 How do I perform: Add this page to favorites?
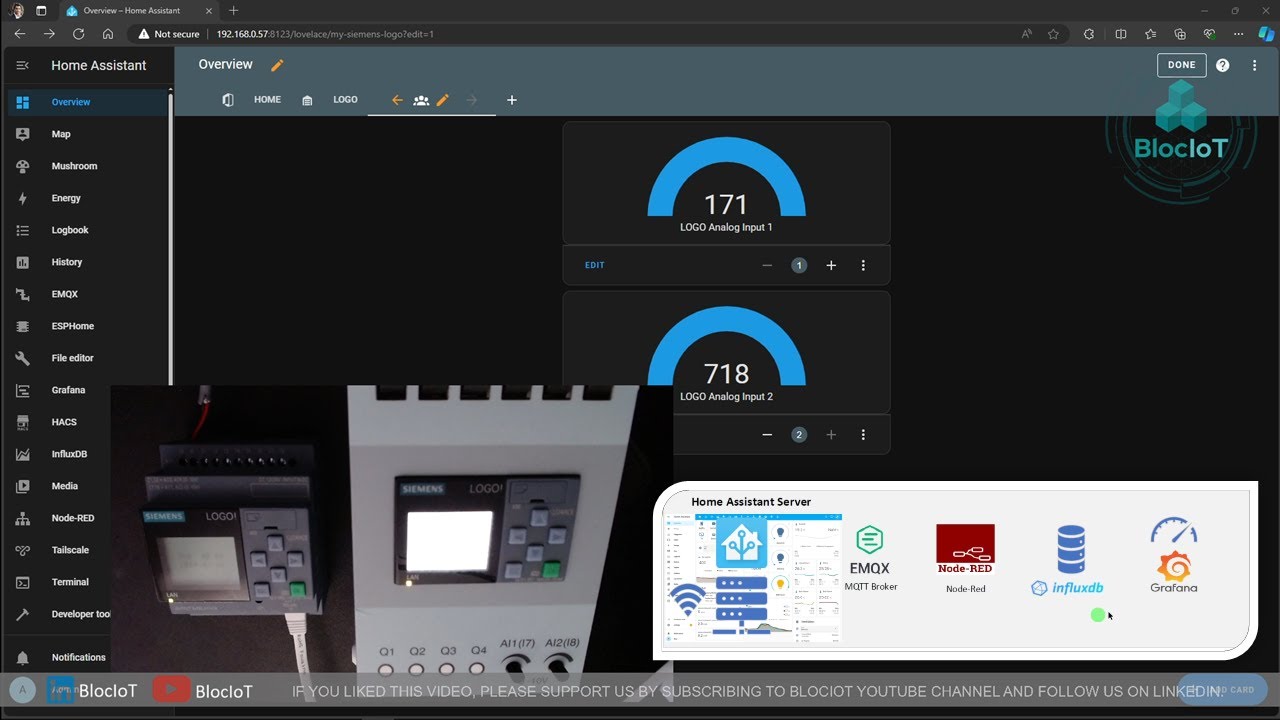pos(1053,34)
